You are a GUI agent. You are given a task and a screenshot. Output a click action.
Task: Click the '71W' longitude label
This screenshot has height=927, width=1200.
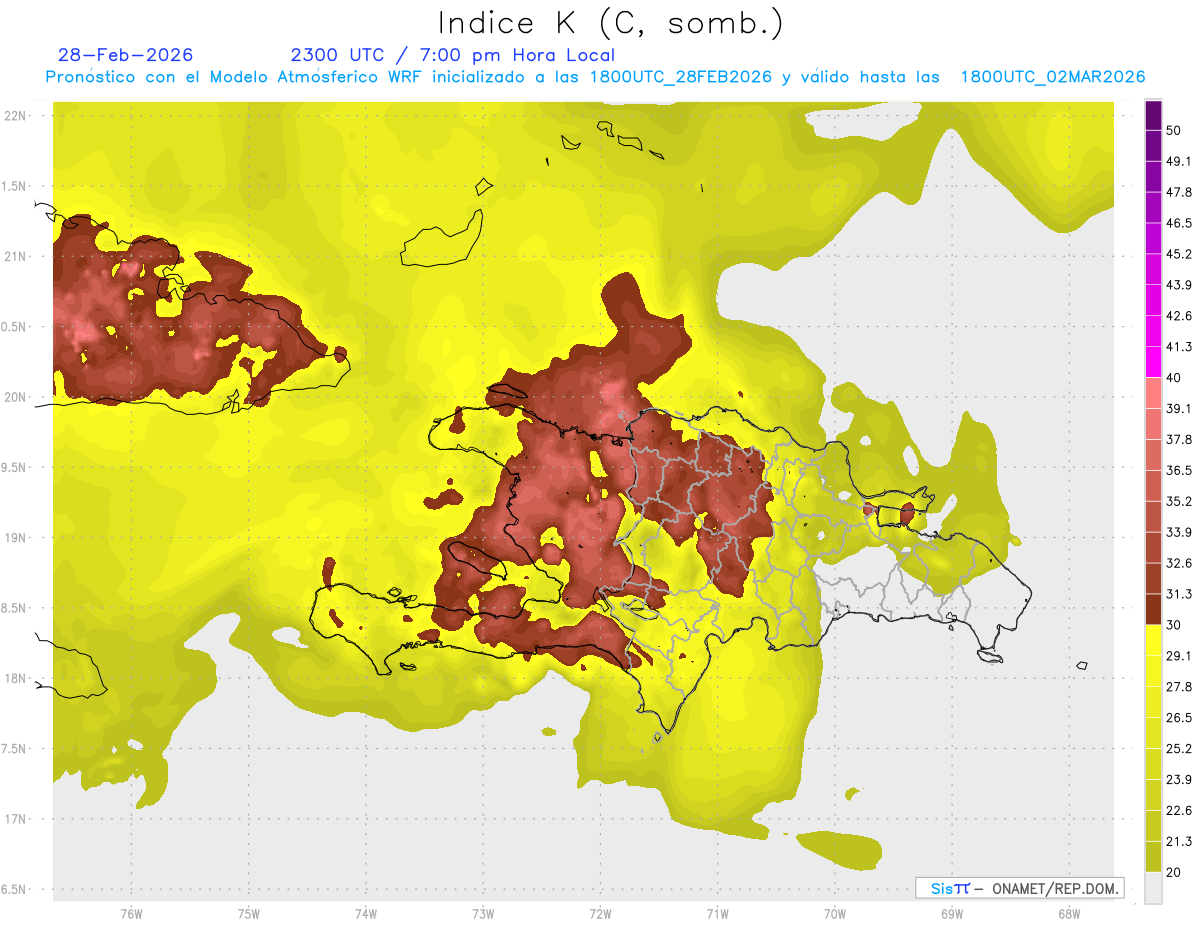717,914
